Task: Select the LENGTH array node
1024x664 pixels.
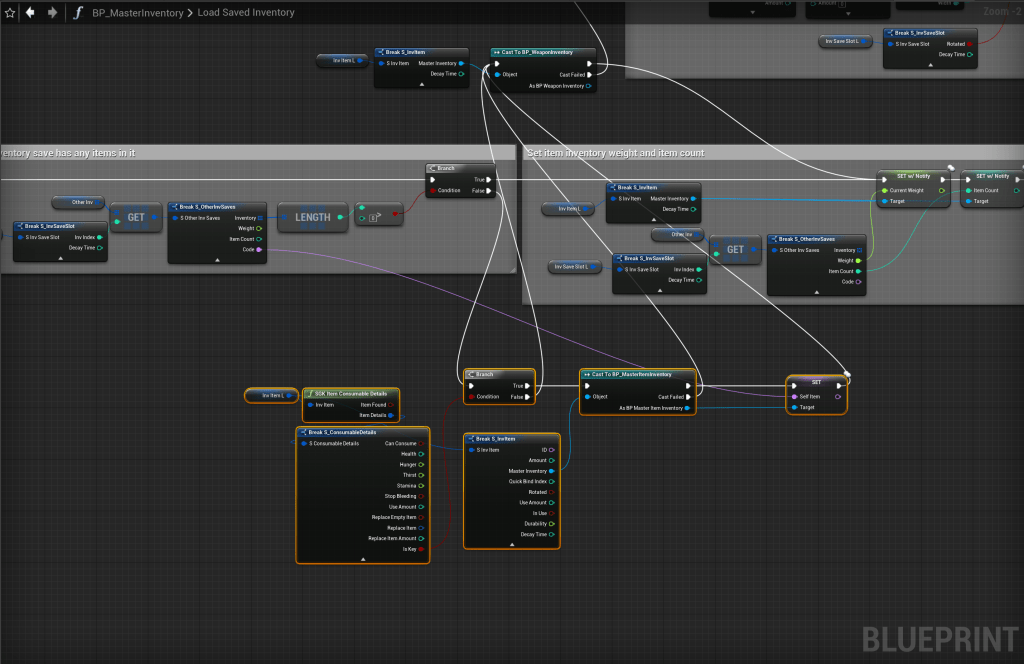Action: click(312, 217)
